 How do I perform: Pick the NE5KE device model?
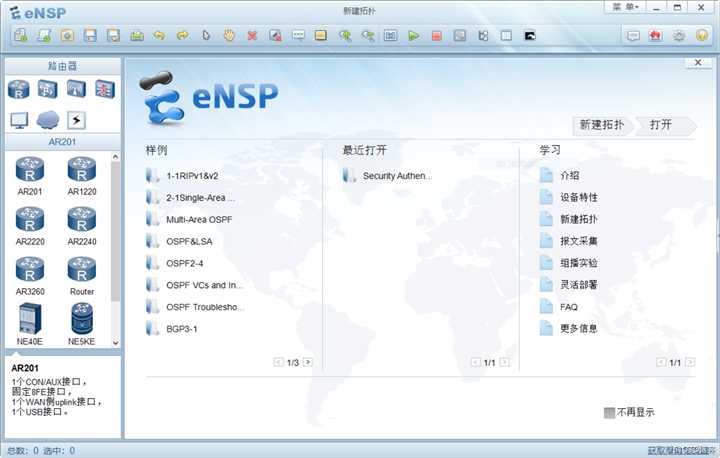(82, 324)
